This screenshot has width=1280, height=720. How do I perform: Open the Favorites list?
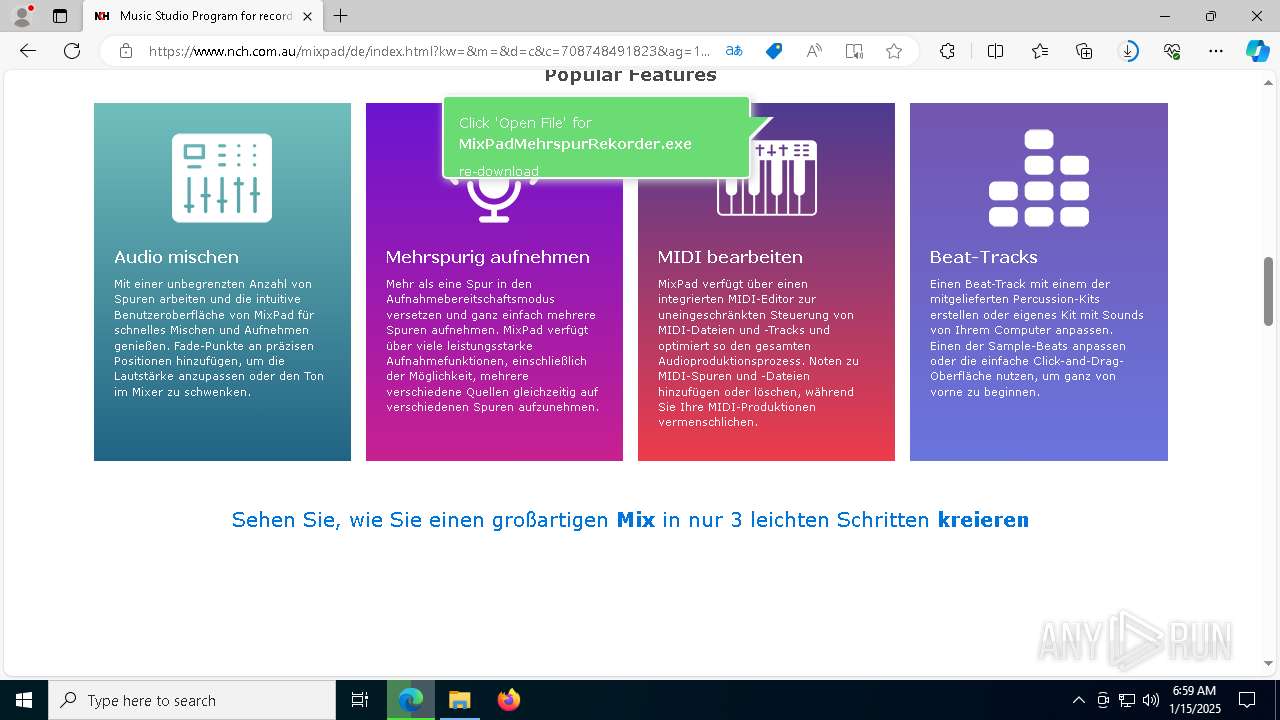point(1040,51)
